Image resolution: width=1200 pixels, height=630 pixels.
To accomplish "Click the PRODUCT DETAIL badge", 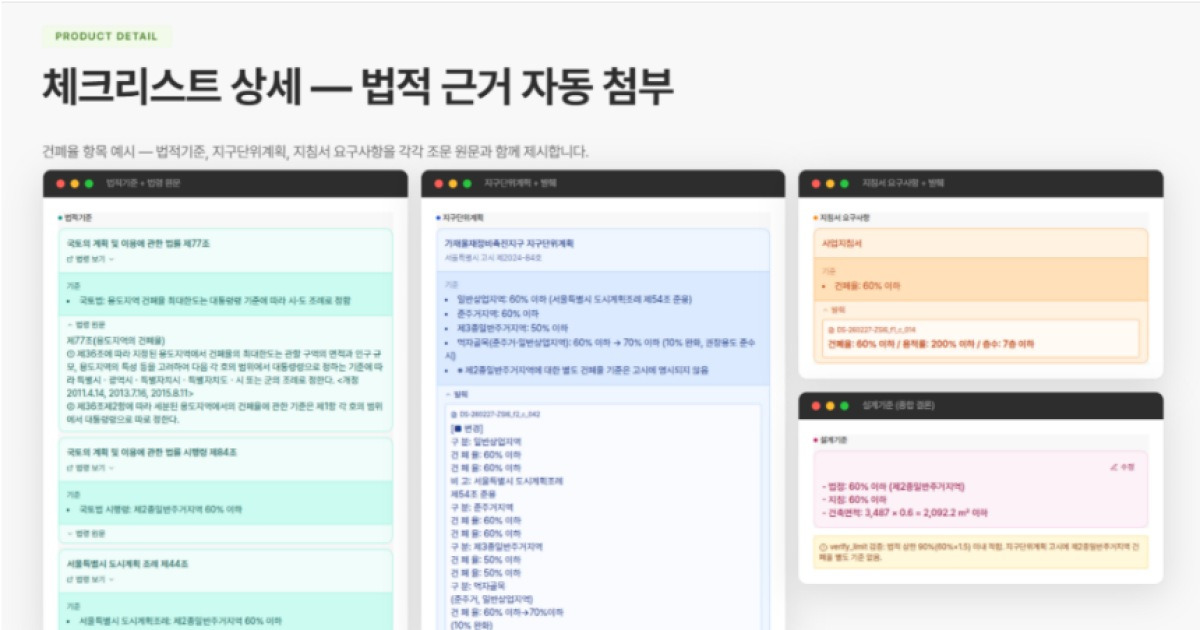I will coord(105,35).
